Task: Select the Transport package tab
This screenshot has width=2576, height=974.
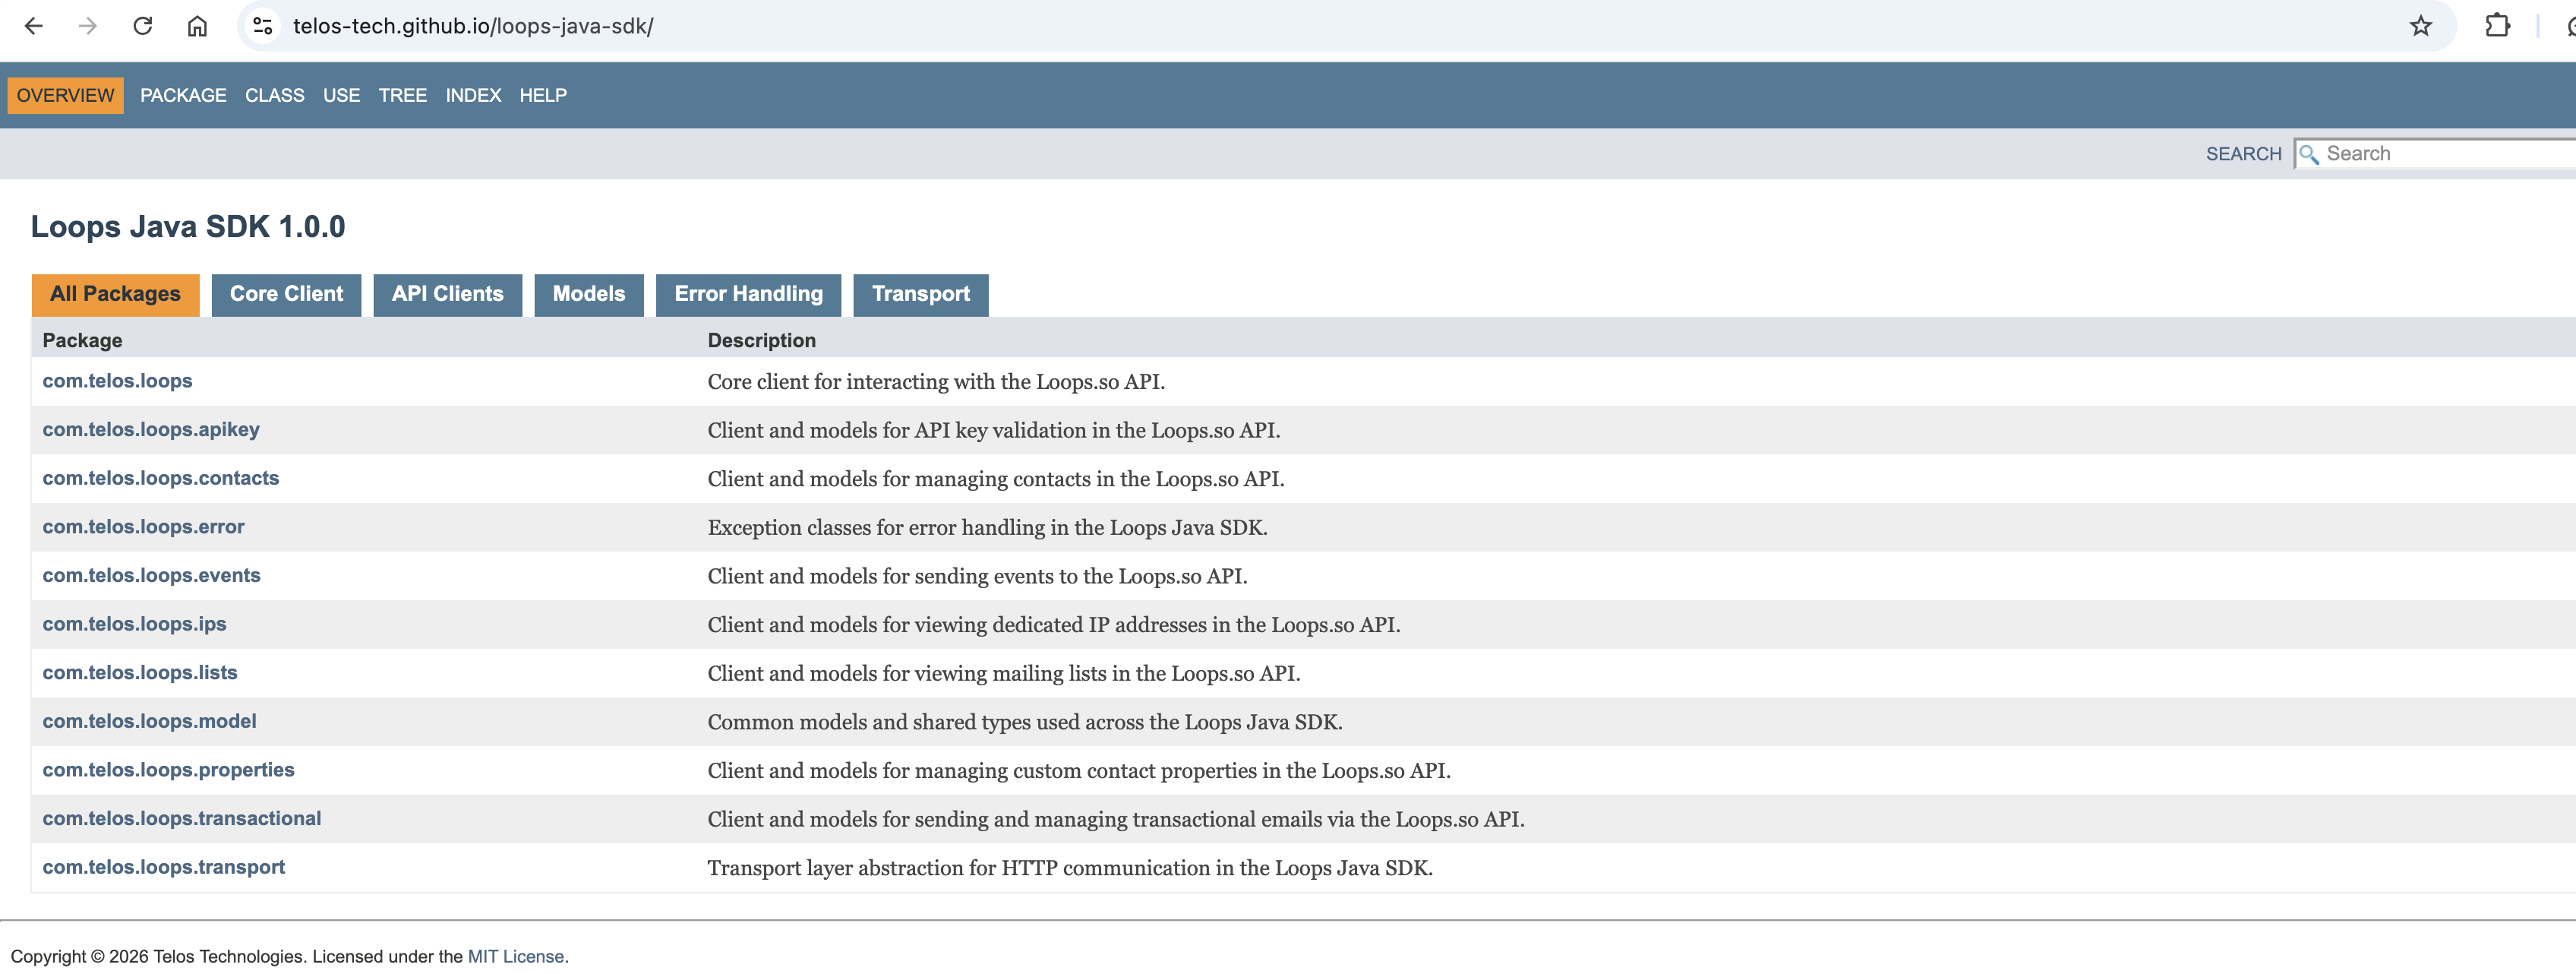Action: click(920, 294)
